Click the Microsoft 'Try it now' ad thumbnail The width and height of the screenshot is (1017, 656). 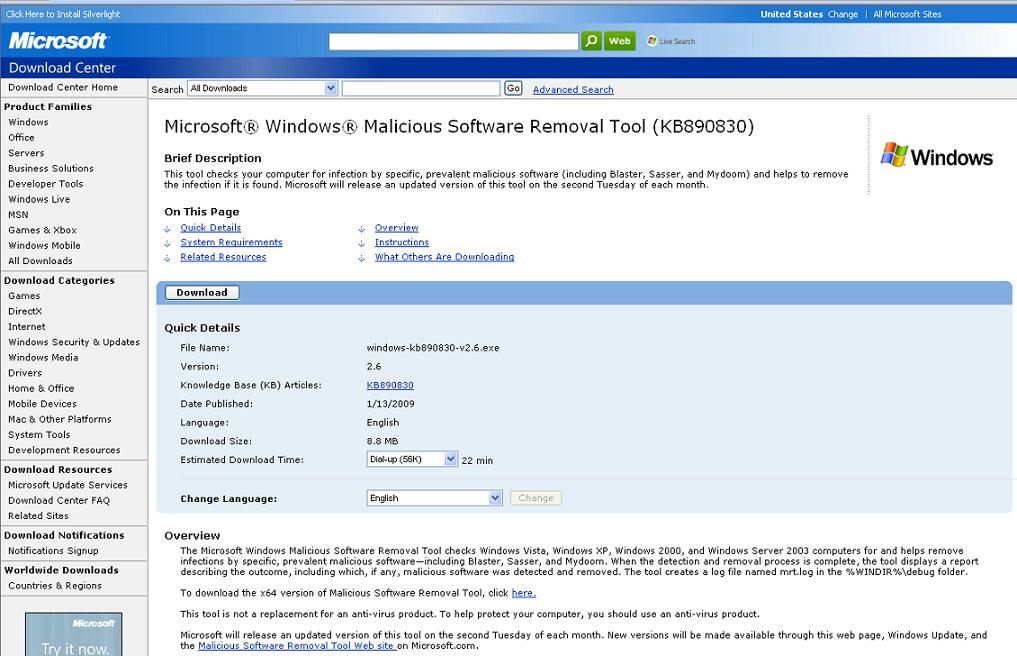pyautogui.click(x=73, y=634)
